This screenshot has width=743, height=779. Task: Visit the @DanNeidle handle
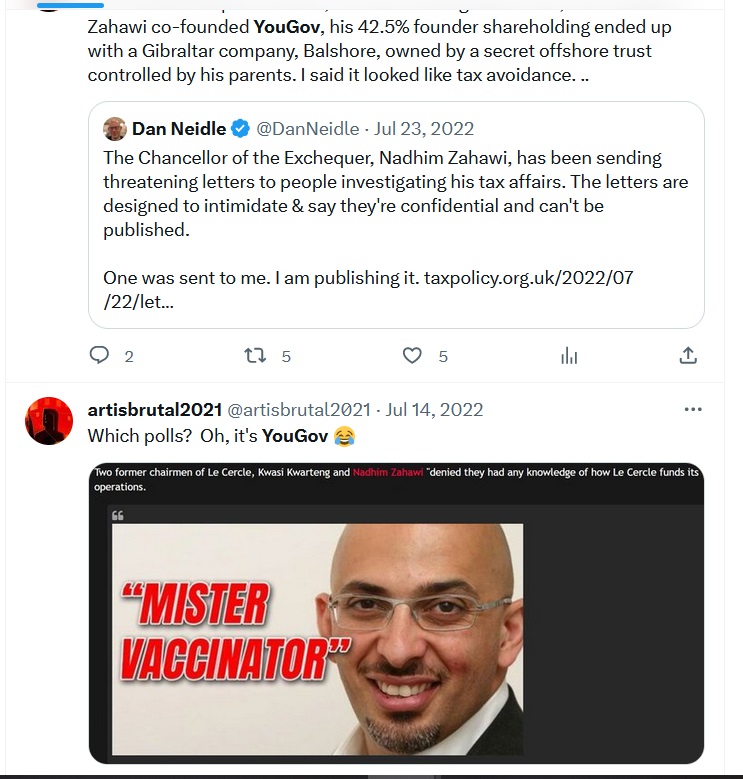tap(307, 129)
